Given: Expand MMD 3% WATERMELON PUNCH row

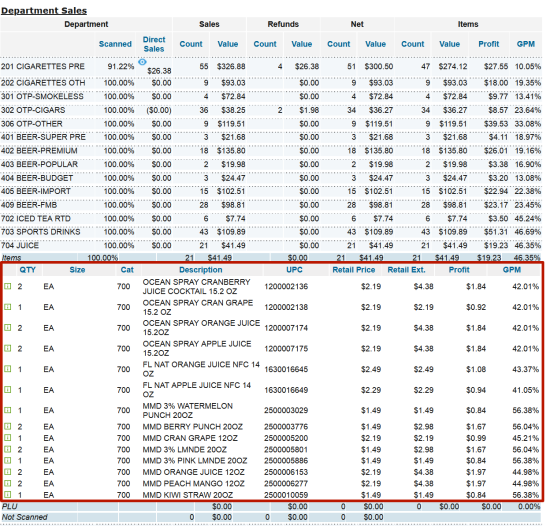Looking at the screenshot, I should coord(8,410).
